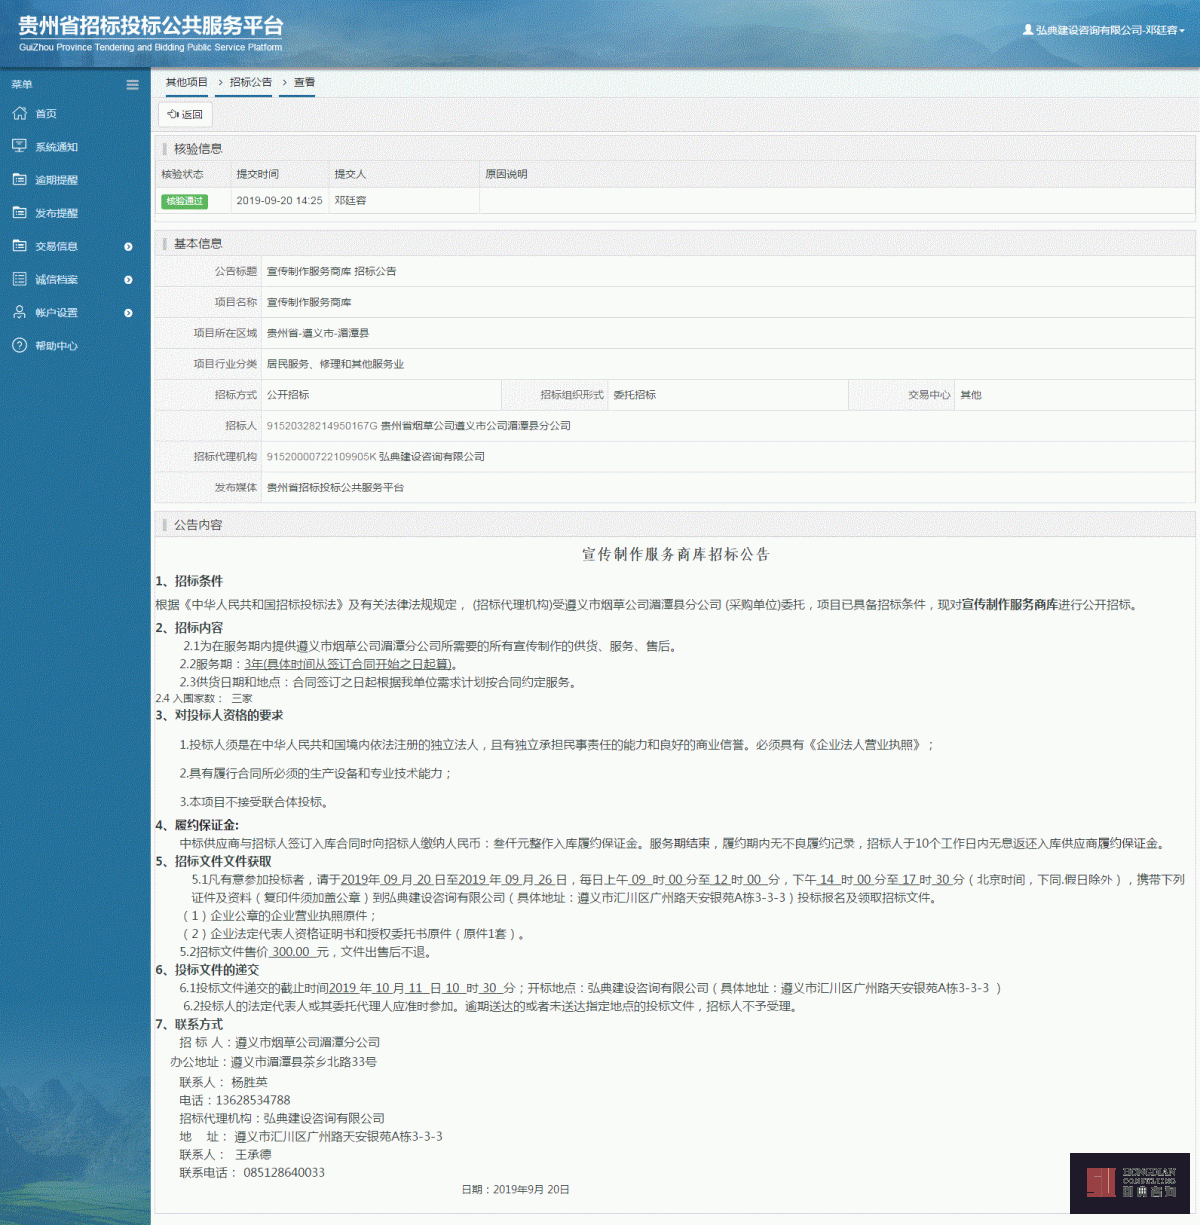Expand the 帐户设置 submenu chevron
Viewport: 1200px width, 1225px height.
click(127, 312)
